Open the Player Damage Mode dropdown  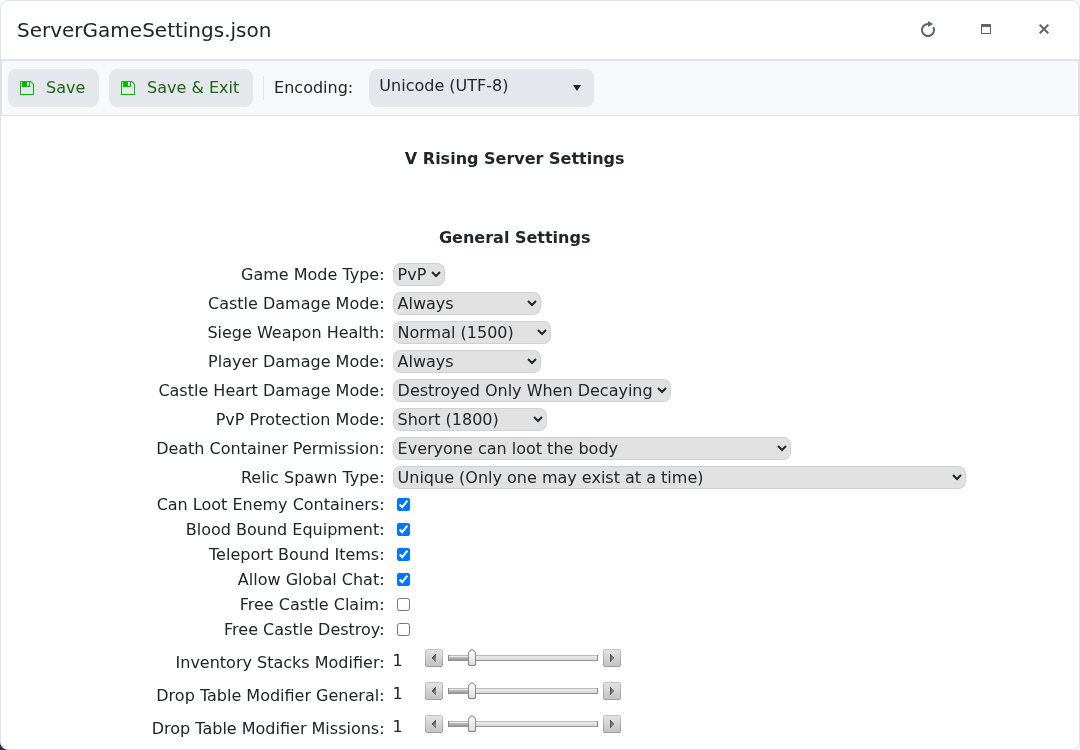click(467, 361)
